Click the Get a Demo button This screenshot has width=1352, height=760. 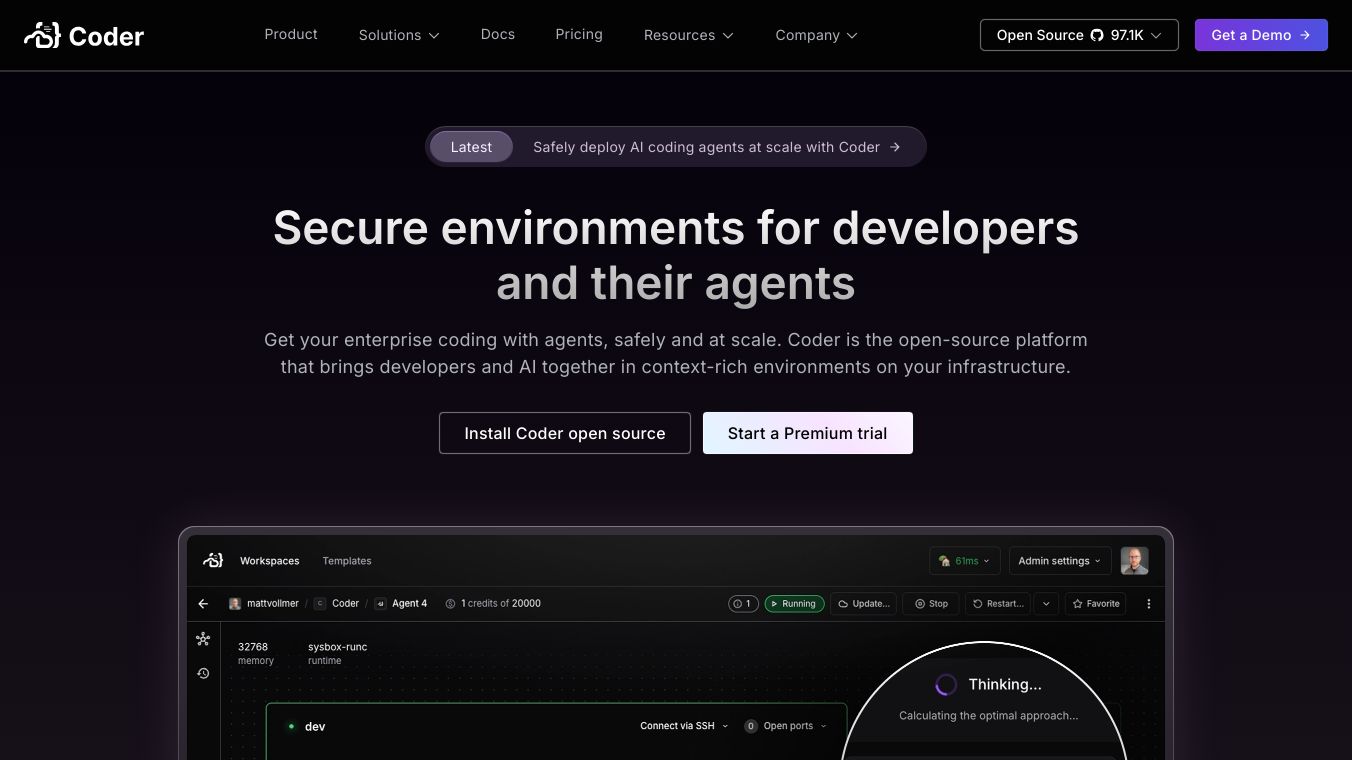click(1261, 35)
